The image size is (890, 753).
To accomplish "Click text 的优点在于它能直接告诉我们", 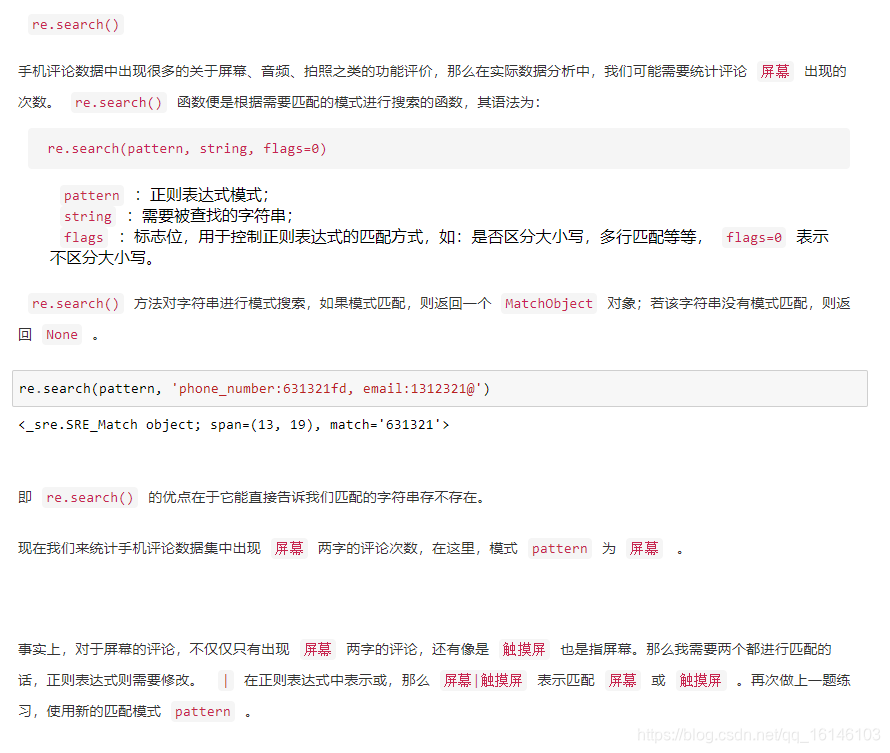I will point(241,498).
